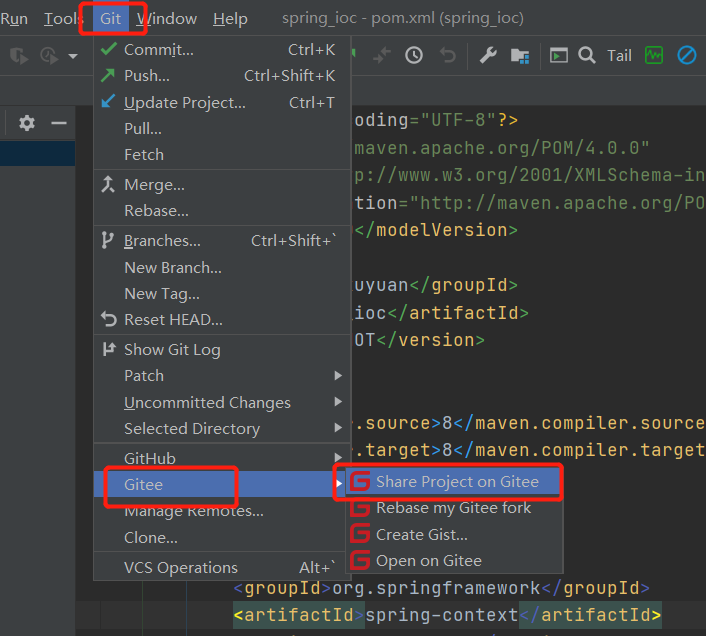Click the blue prohibited circle icon

(x=687, y=55)
